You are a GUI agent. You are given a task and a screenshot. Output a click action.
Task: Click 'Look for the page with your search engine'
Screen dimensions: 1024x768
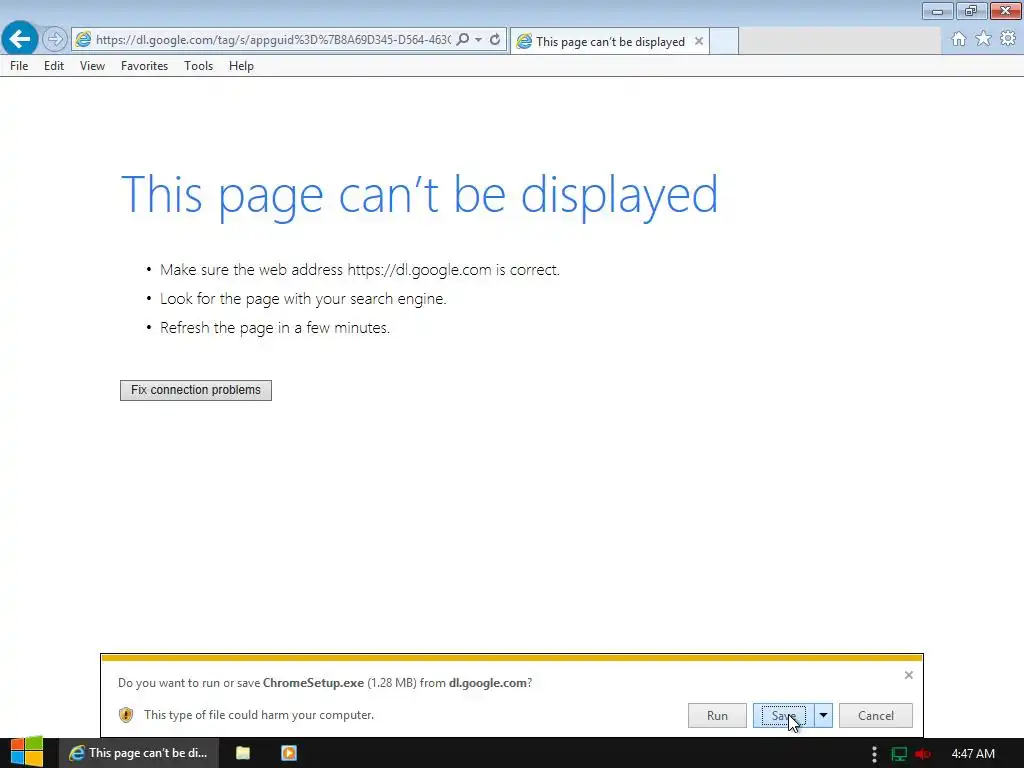pos(303,299)
